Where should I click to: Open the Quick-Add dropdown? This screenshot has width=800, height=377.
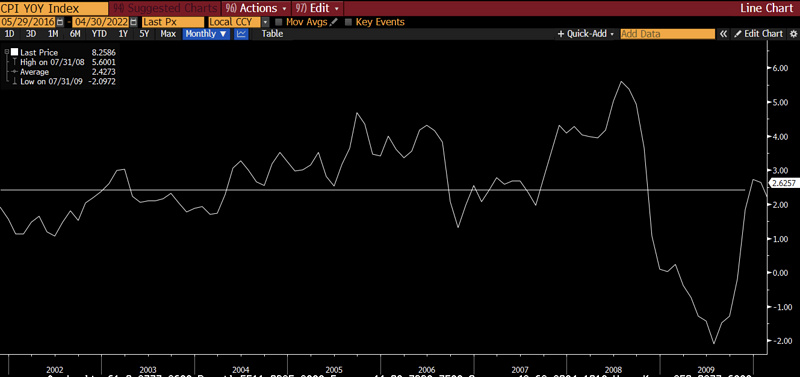click(x=586, y=34)
